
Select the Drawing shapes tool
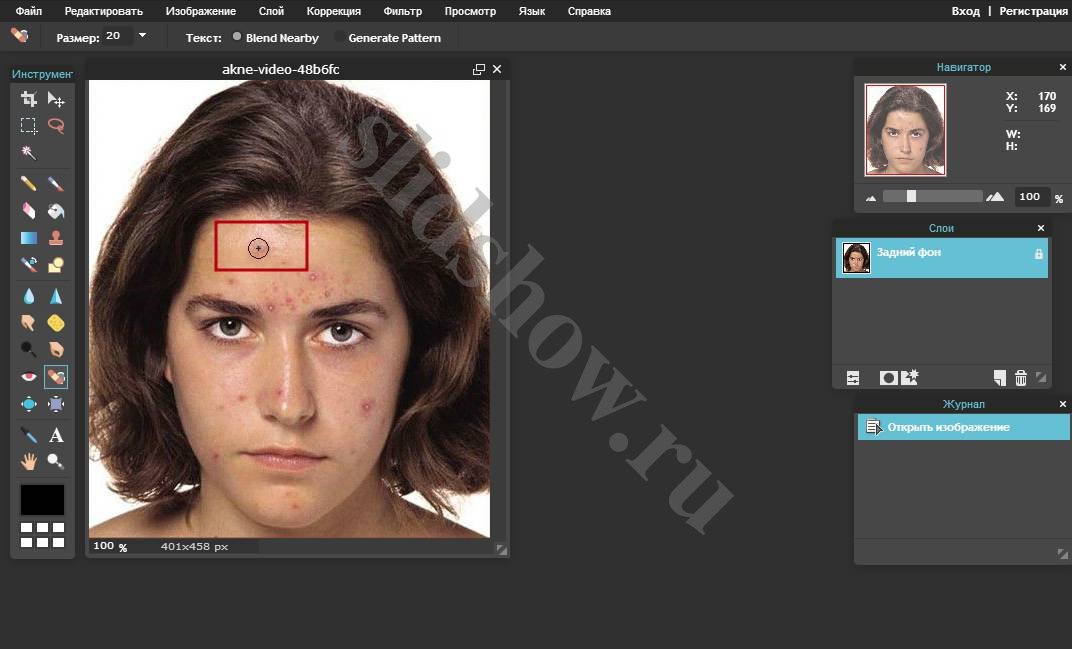(56, 265)
